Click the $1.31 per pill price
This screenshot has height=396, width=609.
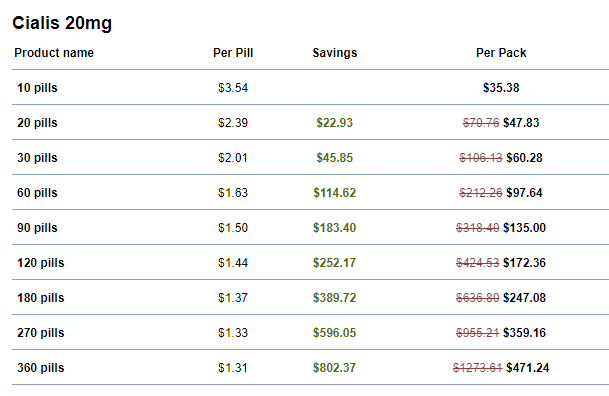click(x=233, y=368)
